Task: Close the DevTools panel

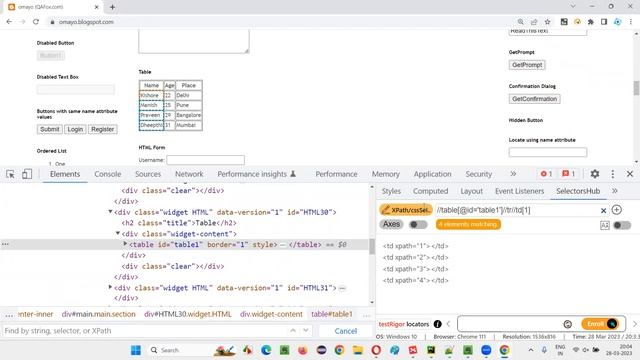Action: (x=630, y=174)
